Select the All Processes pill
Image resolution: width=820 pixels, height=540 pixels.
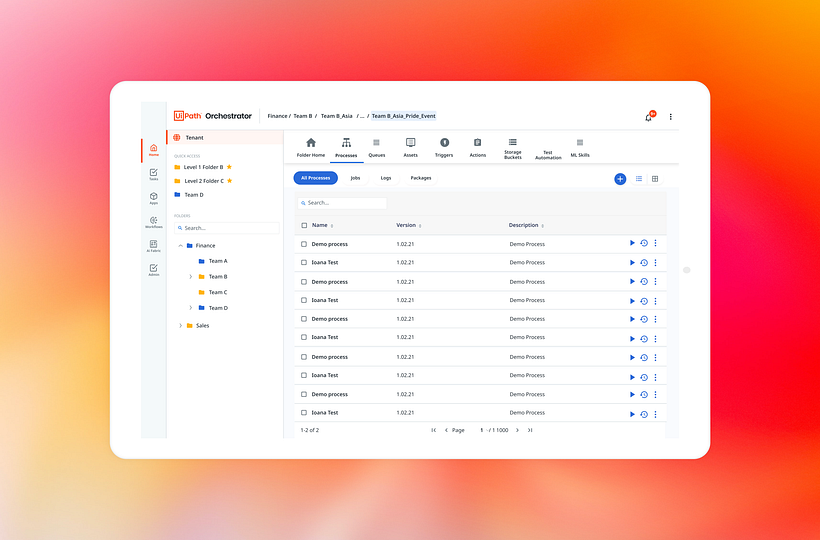point(315,178)
